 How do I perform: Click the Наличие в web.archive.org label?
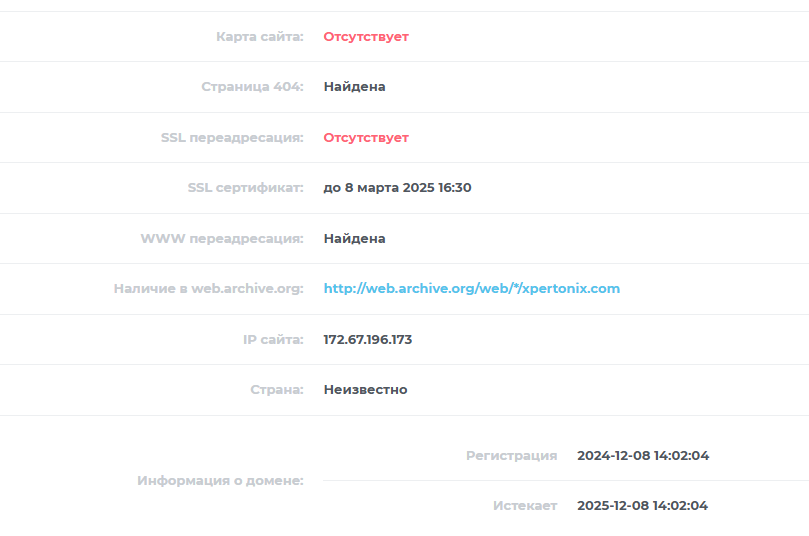click(208, 288)
